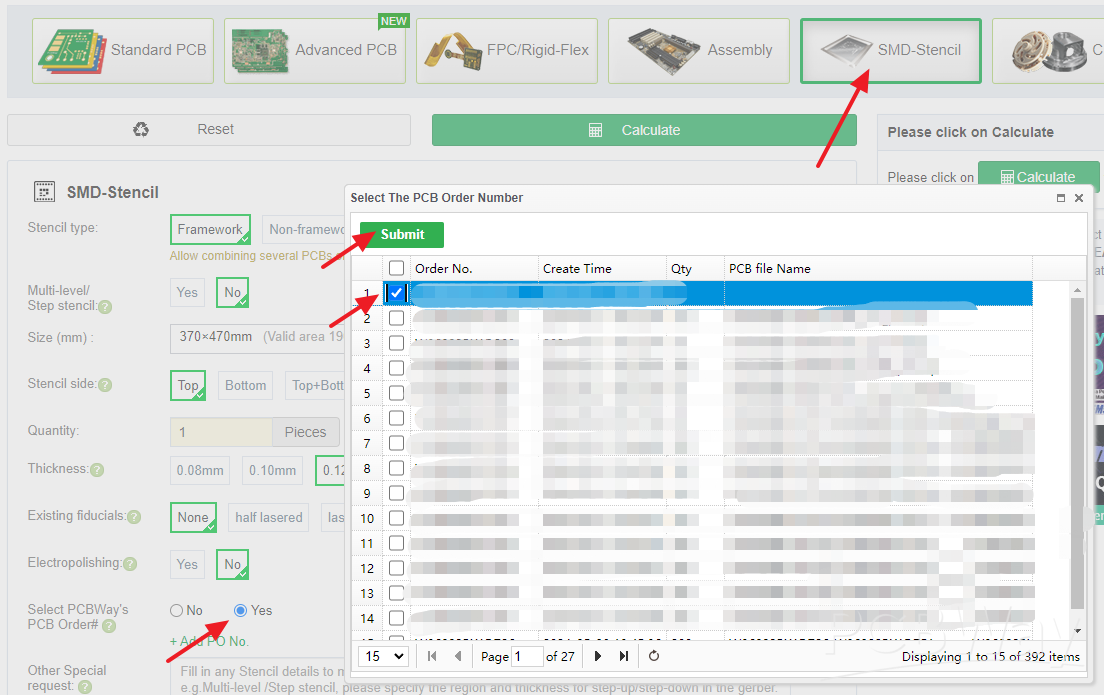Image resolution: width=1104 pixels, height=695 pixels.
Task: Switch to the Standard PCB tab
Action: [124, 50]
